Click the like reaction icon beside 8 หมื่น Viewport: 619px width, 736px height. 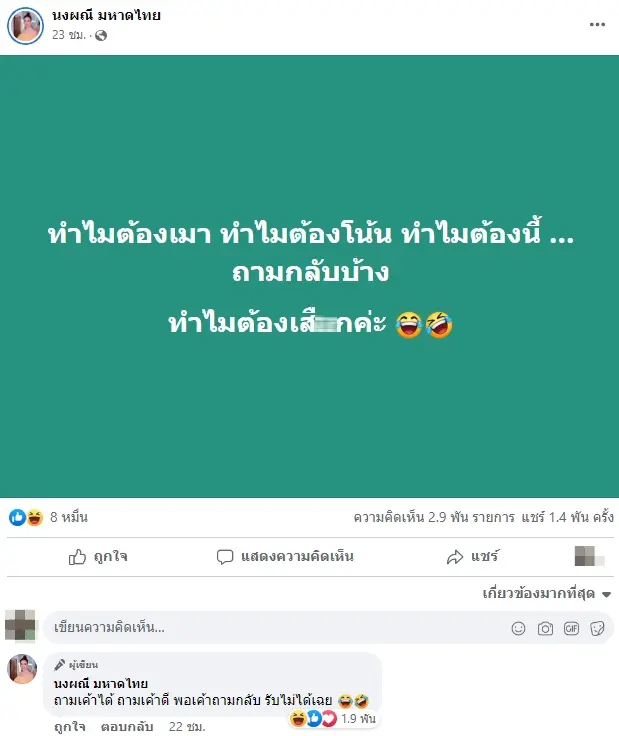click(17, 517)
